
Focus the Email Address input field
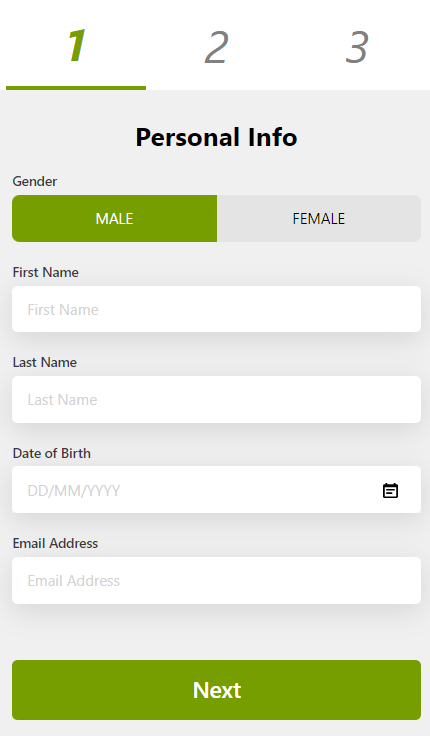[x=216, y=581]
